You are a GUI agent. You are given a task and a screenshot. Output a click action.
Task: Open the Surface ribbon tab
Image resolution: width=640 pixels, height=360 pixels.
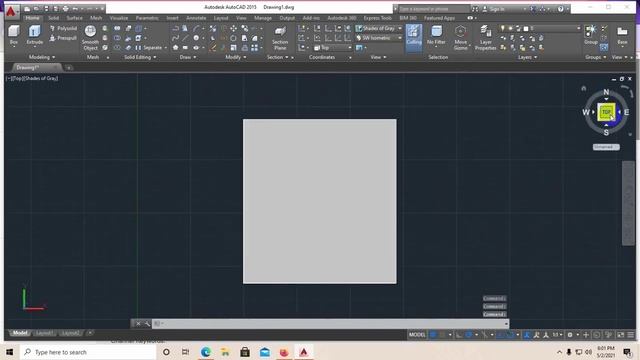tap(74, 18)
